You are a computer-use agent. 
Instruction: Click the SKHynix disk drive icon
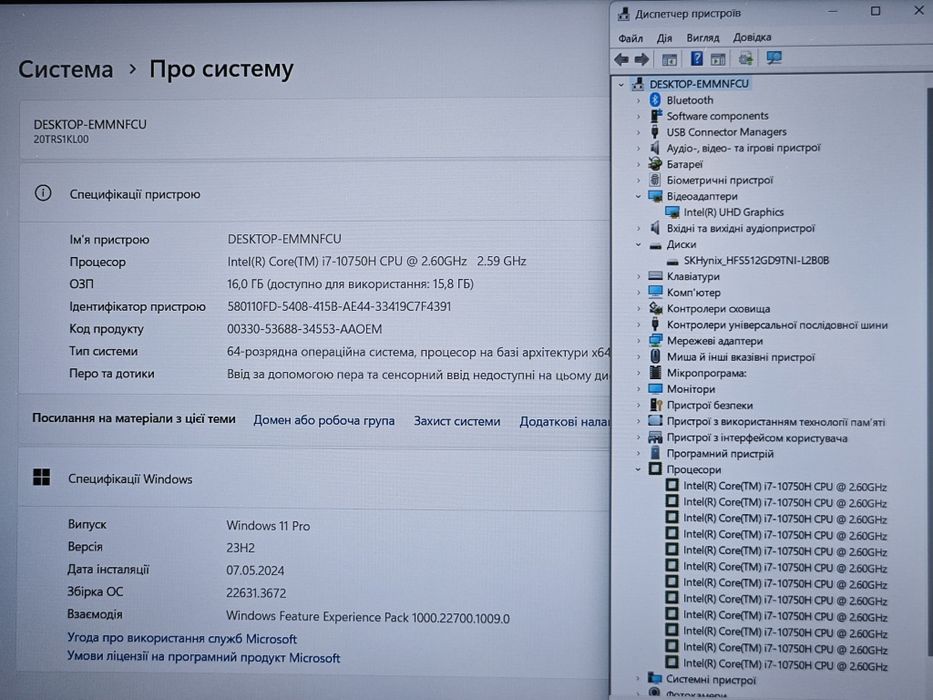672,261
